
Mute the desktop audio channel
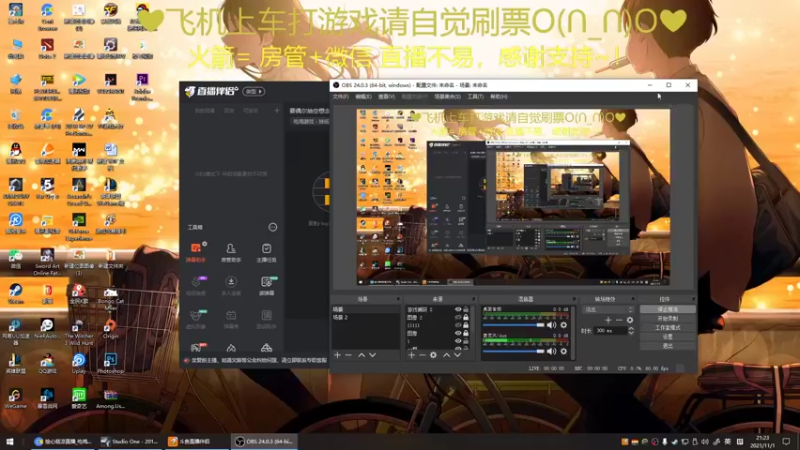[x=552, y=325]
